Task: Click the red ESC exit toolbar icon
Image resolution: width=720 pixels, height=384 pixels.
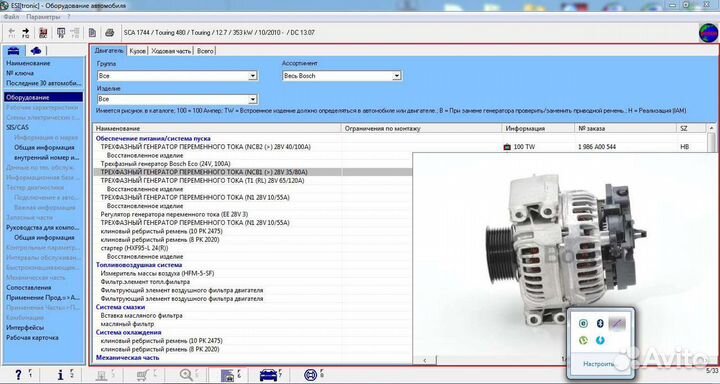Action: coord(43,33)
